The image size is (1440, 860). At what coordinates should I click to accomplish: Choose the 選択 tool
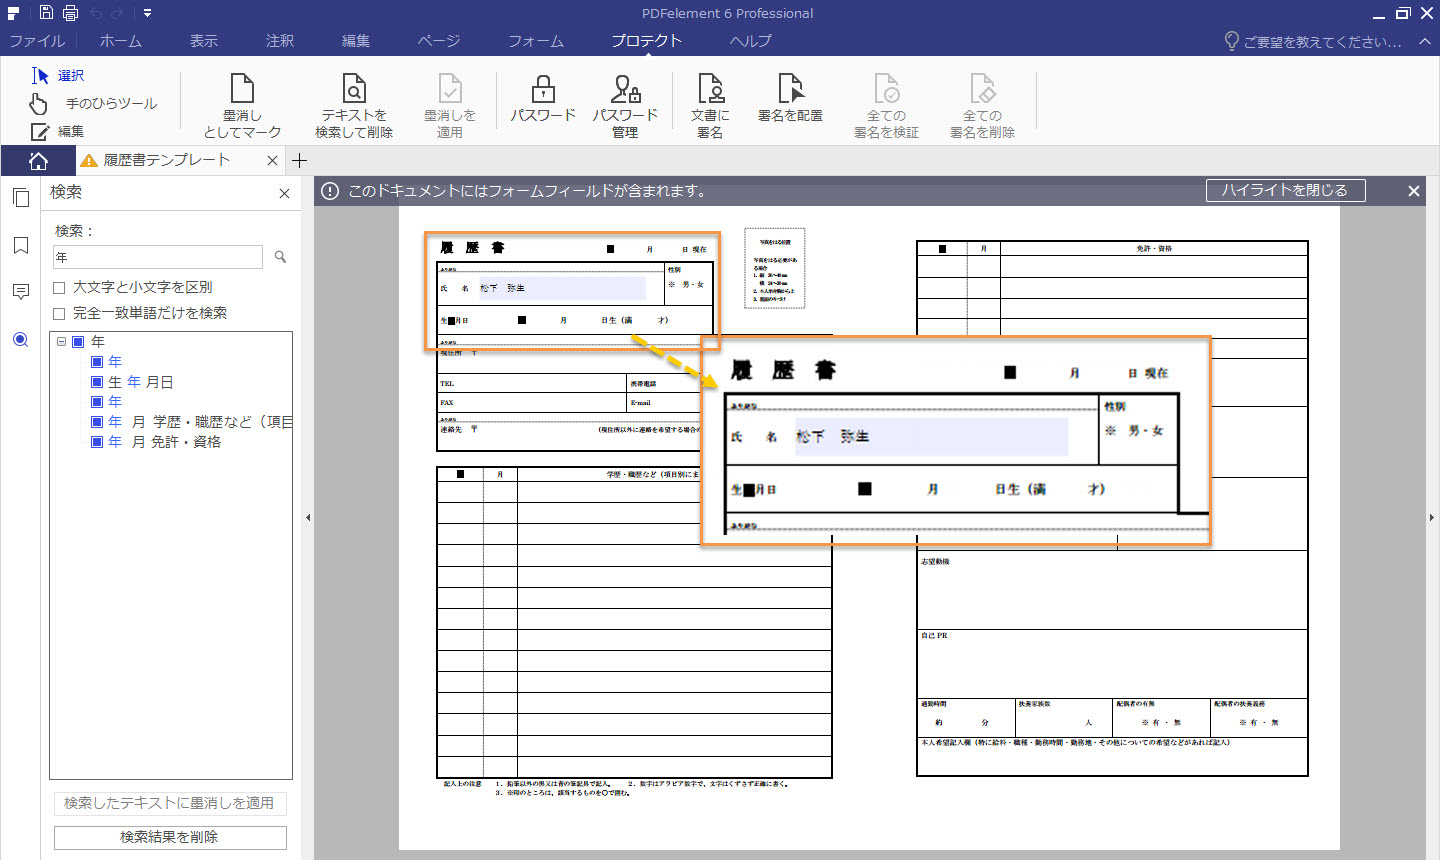[58, 75]
